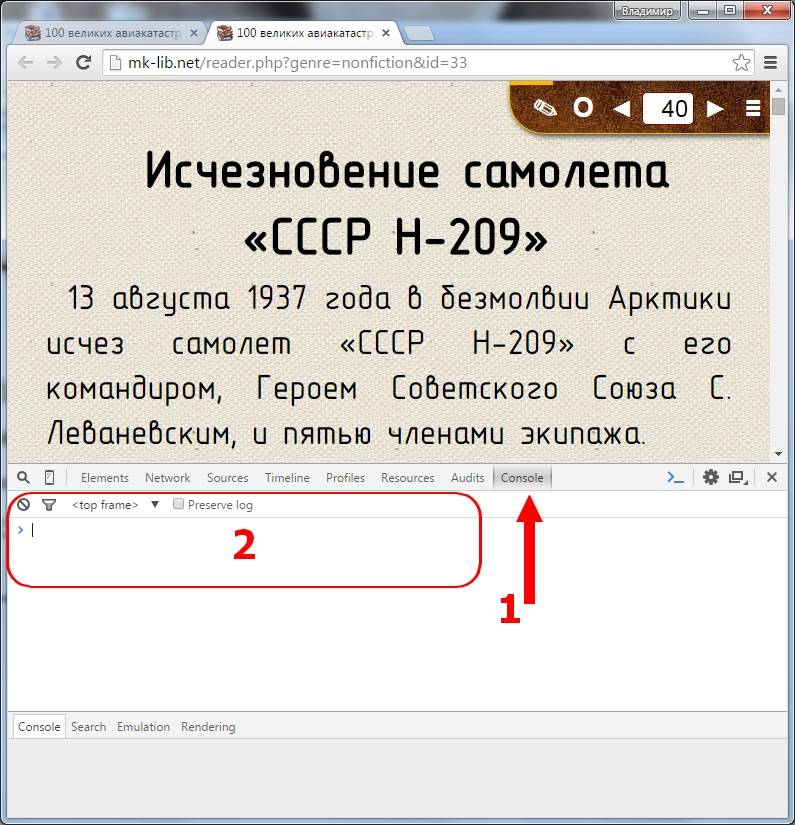Image resolution: width=795 pixels, height=825 pixels.
Task: Click the reader's circle O icon
Action: coord(583,108)
